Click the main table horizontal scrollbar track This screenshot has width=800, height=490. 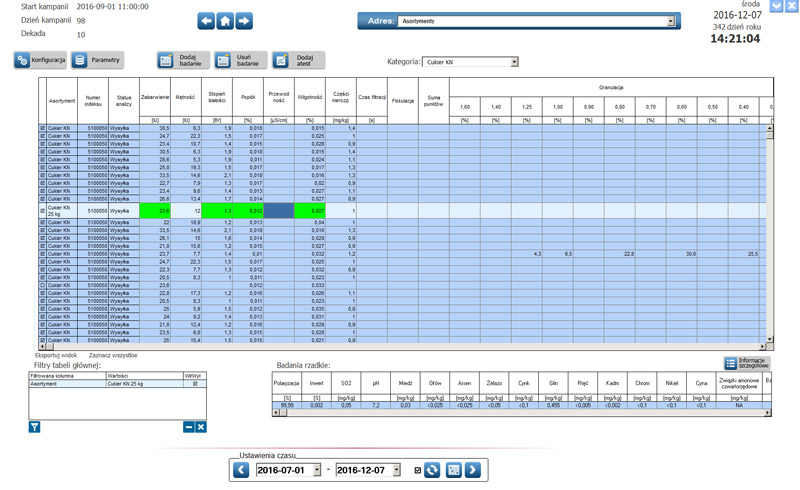[x=402, y=347]
